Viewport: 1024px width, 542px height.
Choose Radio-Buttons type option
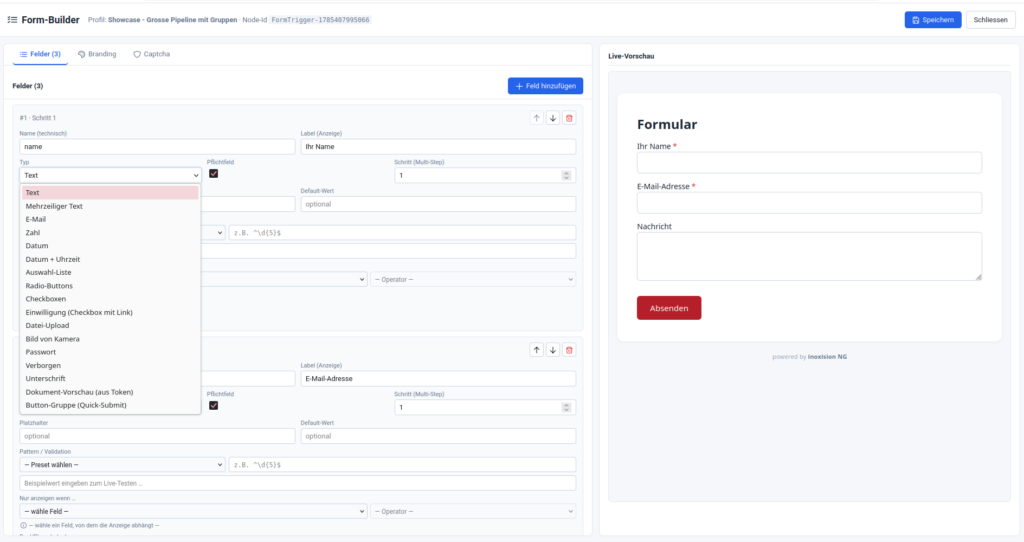pos(110,285)
